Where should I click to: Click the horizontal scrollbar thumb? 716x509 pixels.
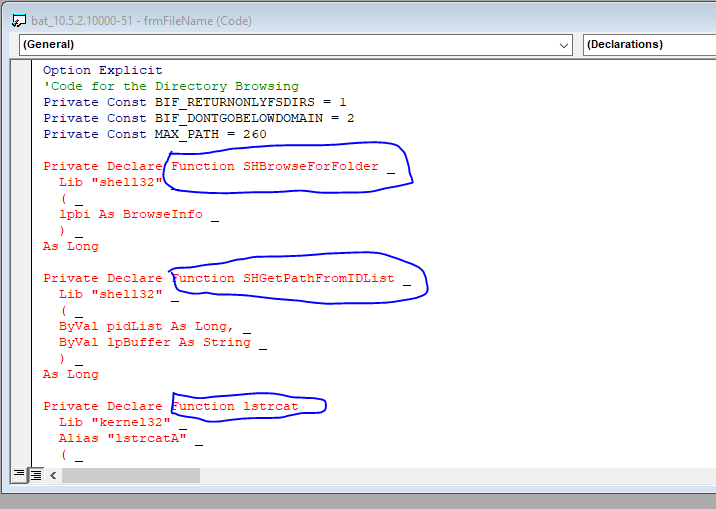(131, 475)
